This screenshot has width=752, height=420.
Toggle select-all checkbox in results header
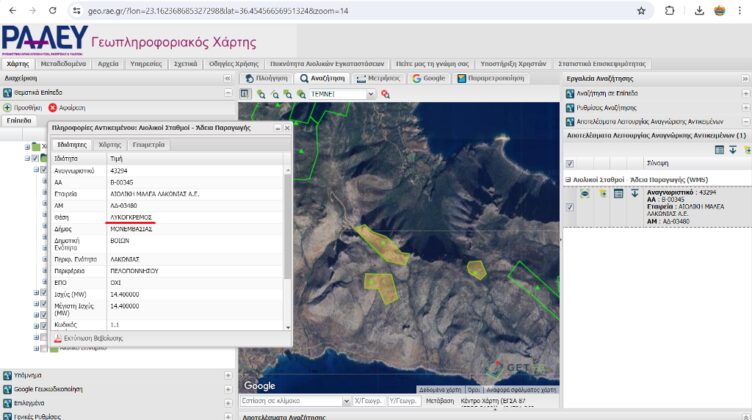570,163
